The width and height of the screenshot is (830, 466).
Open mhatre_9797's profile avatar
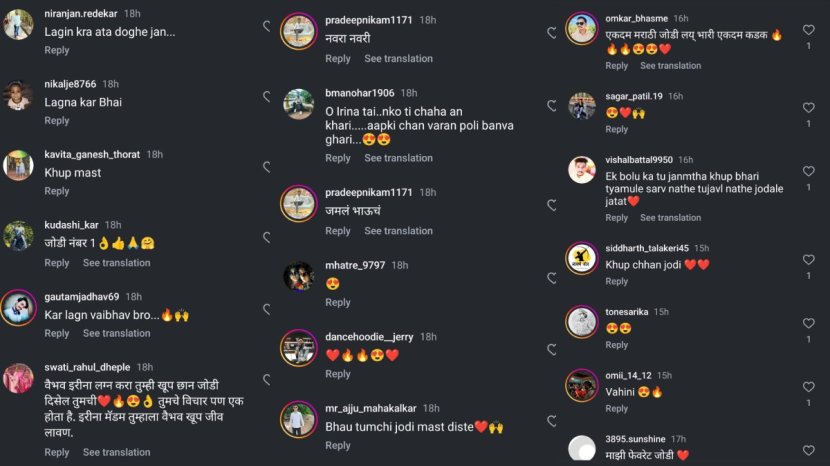298,276
